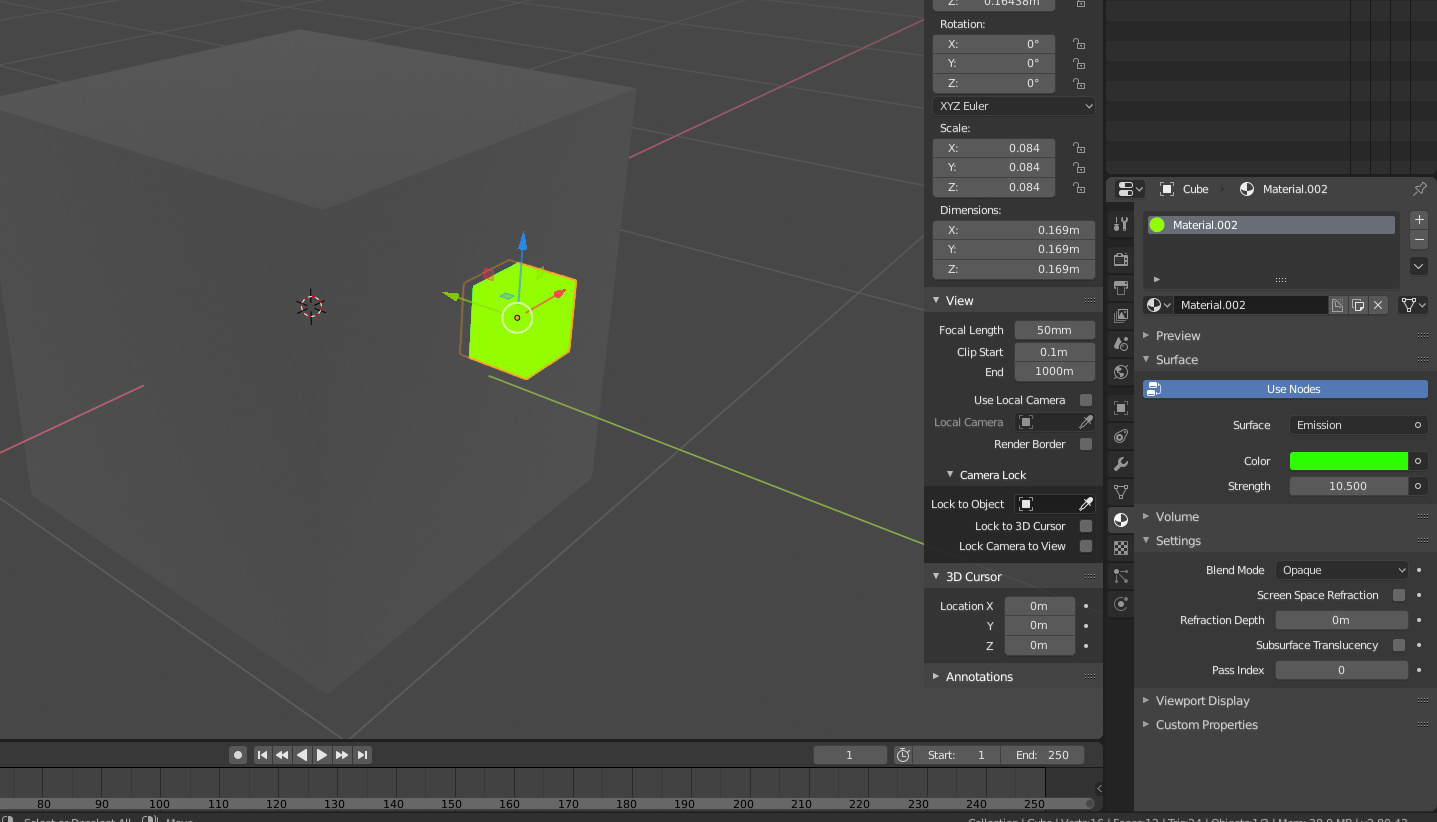This screenshot has height=822, width=1437.
Task: Pin the Material properties editor
Action: [1419, 189]
